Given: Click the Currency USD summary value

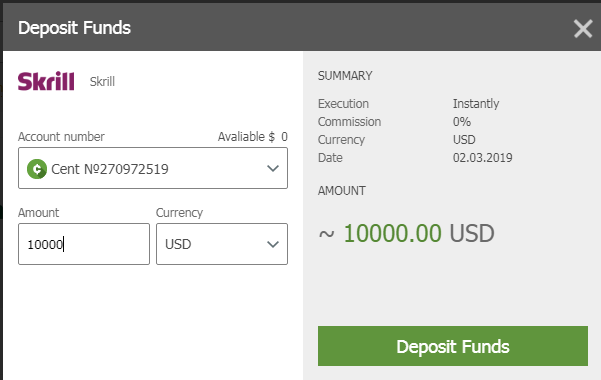Looking at the screenshot, I should [x=464, y=140].
